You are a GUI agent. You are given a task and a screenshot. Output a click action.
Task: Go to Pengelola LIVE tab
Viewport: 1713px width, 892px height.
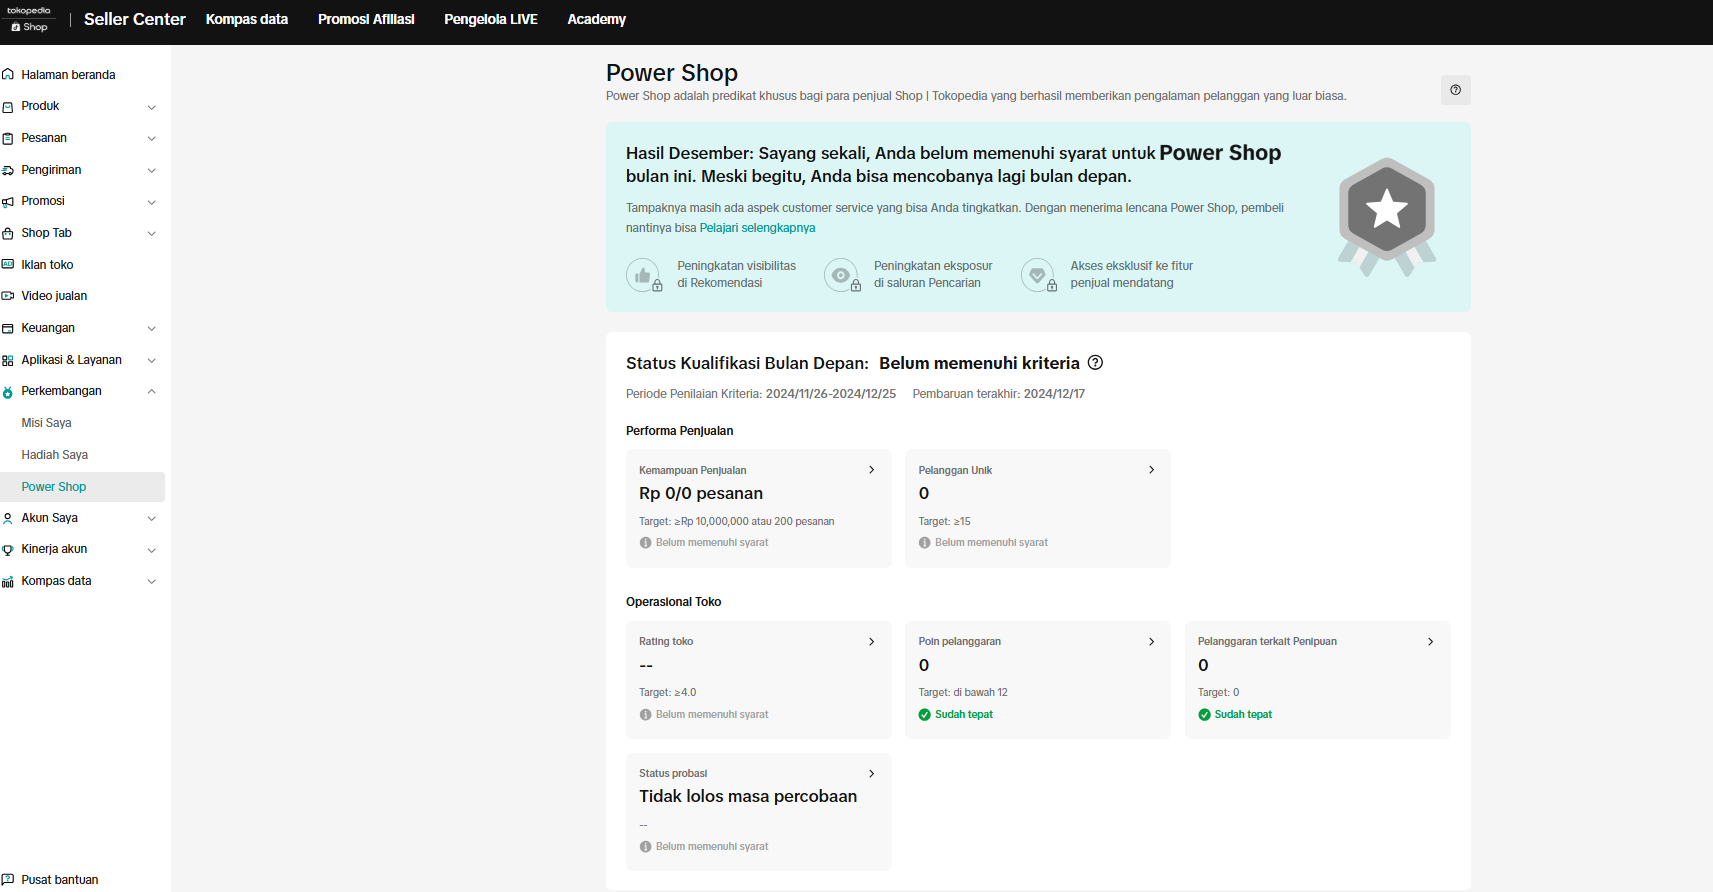[490, 19]
